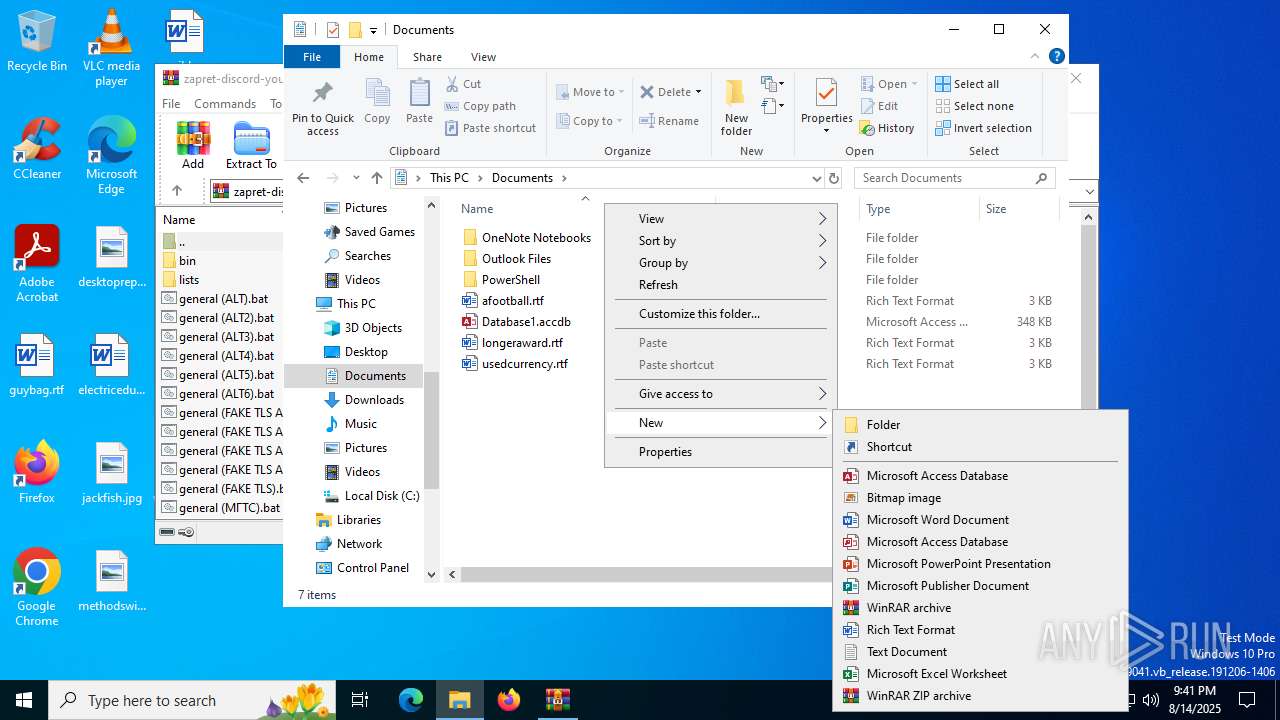Click Invert selection in the ribbon

point(983,128)
